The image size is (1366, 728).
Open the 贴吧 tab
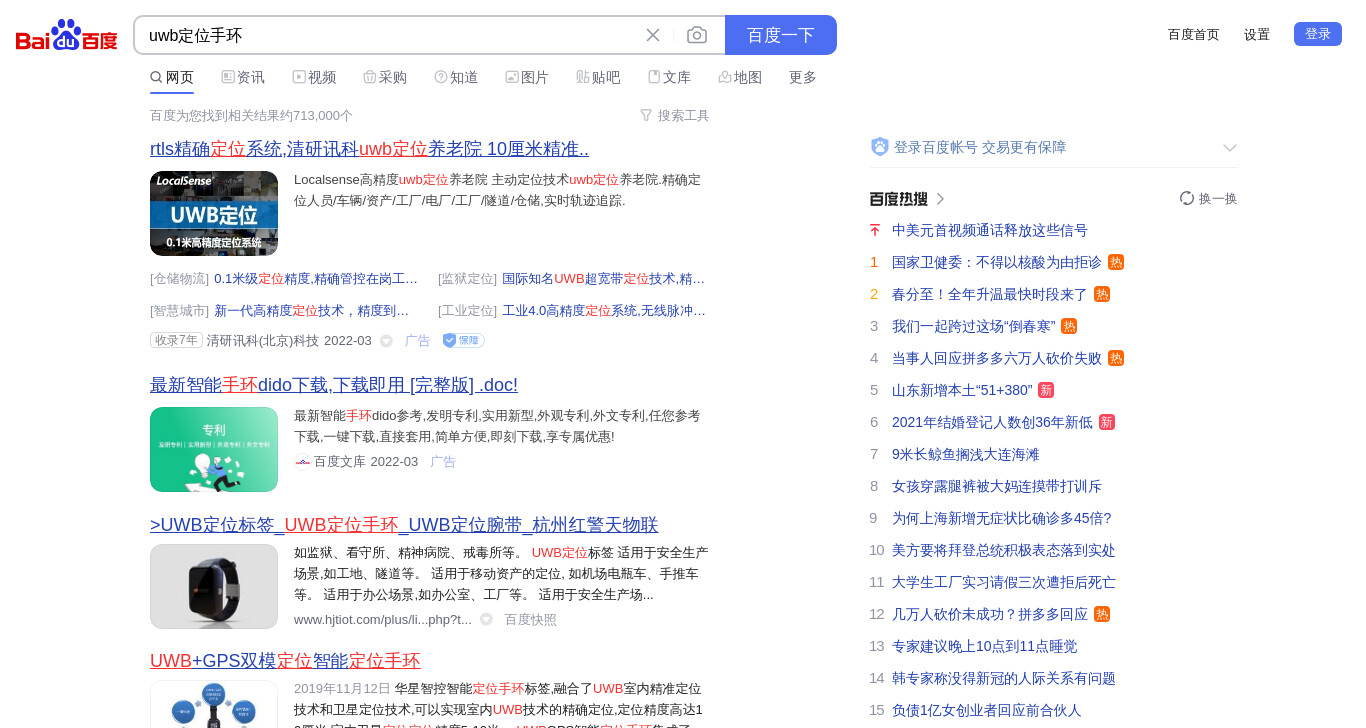598,77
